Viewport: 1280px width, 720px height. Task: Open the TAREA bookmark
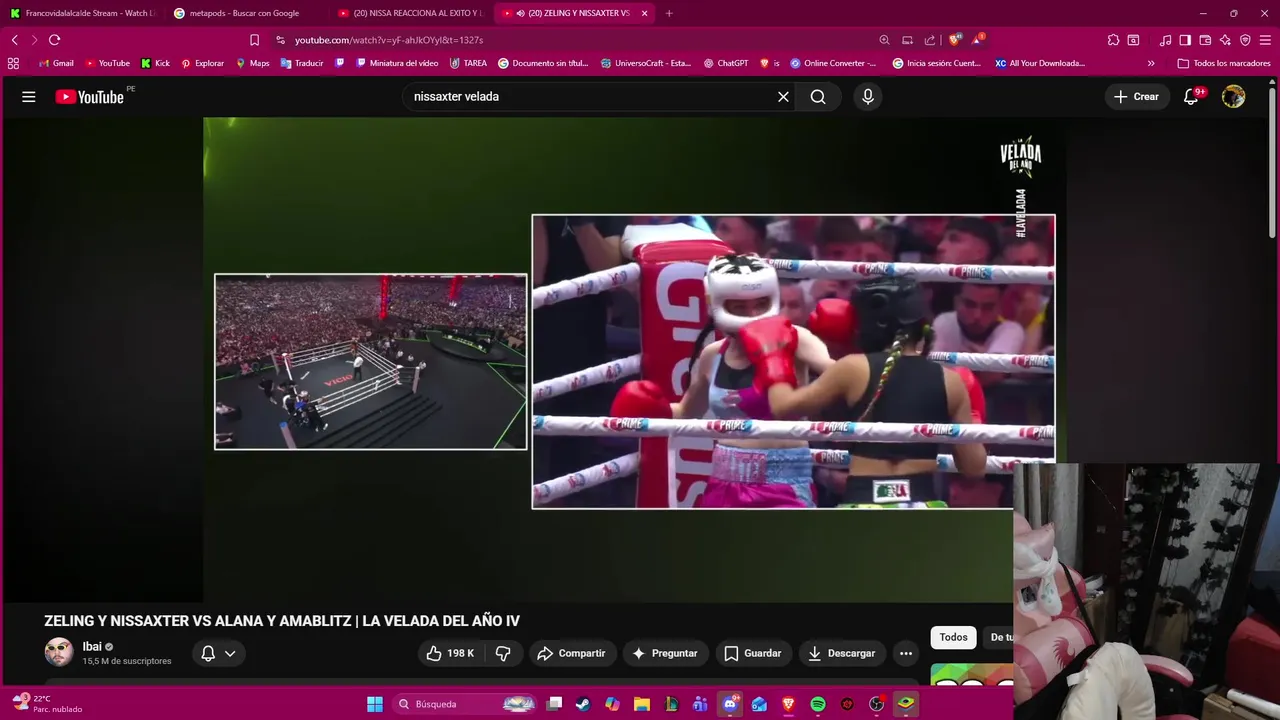[468, 63]
